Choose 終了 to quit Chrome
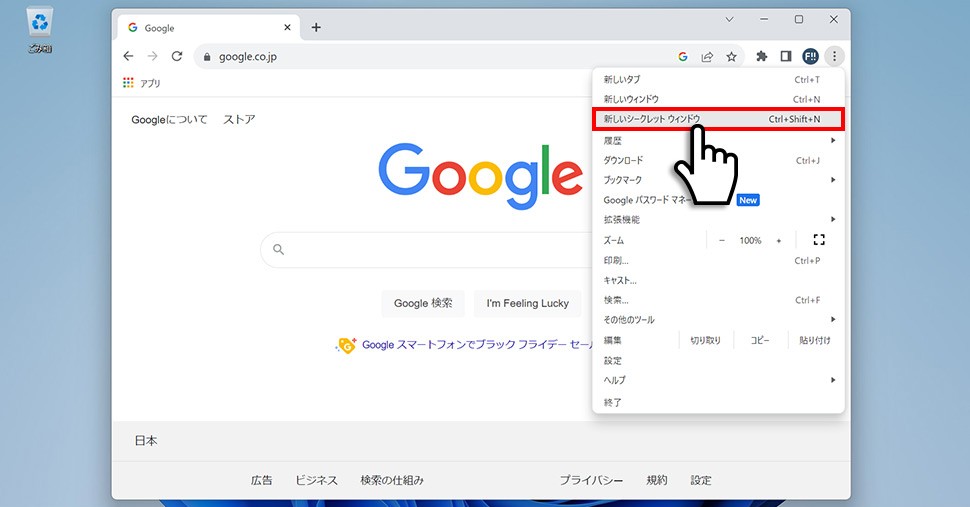Screen dimensions: 970x507 coord(718,403)
